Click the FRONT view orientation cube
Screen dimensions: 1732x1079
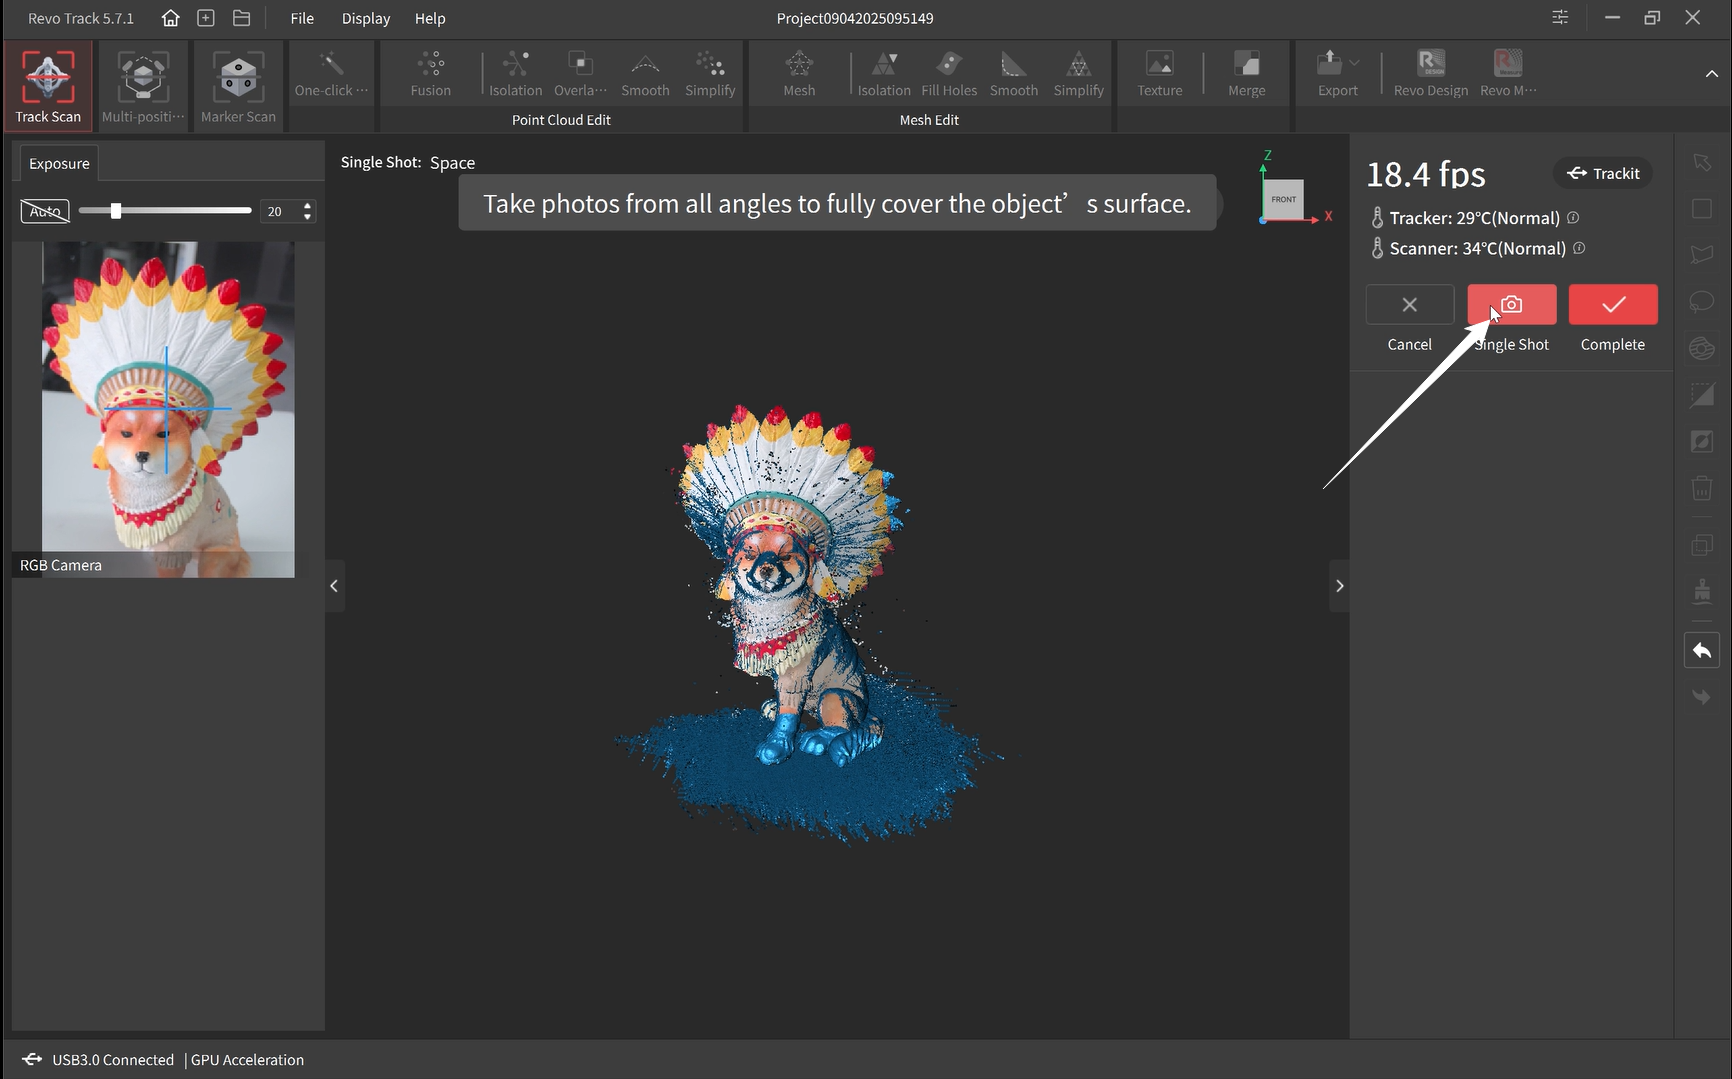tap(1283, 199)
